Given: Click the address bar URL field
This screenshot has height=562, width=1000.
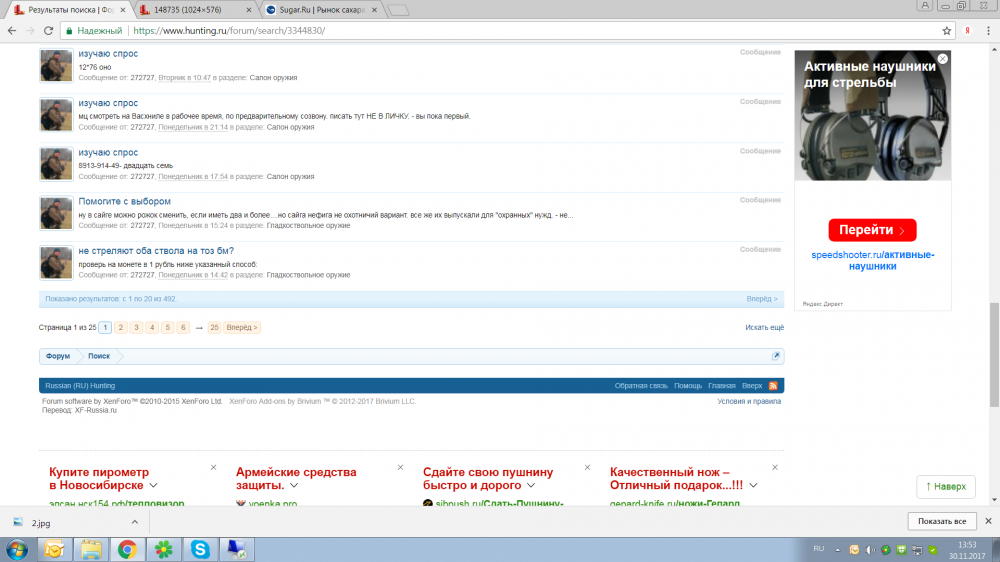Looking at the screenshot, I should 500,31.
